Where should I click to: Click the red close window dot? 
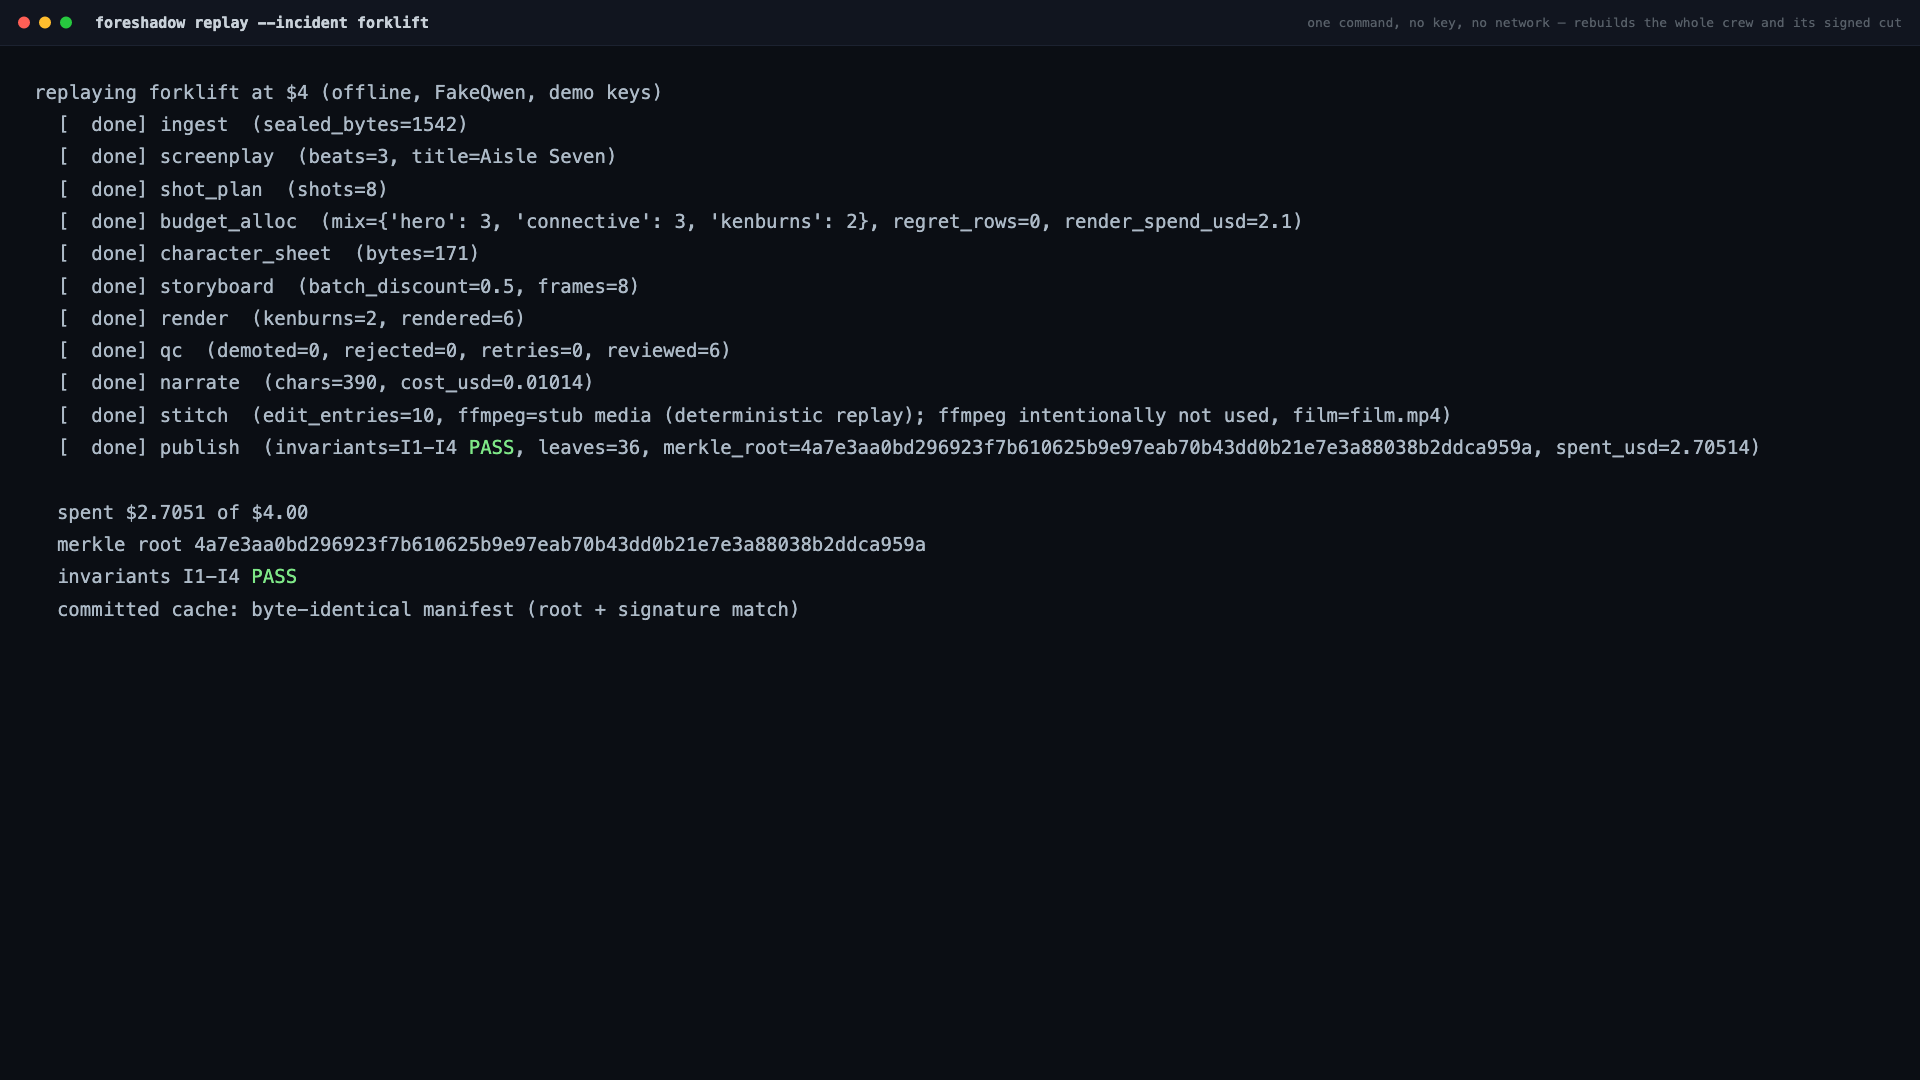point(24,22)
